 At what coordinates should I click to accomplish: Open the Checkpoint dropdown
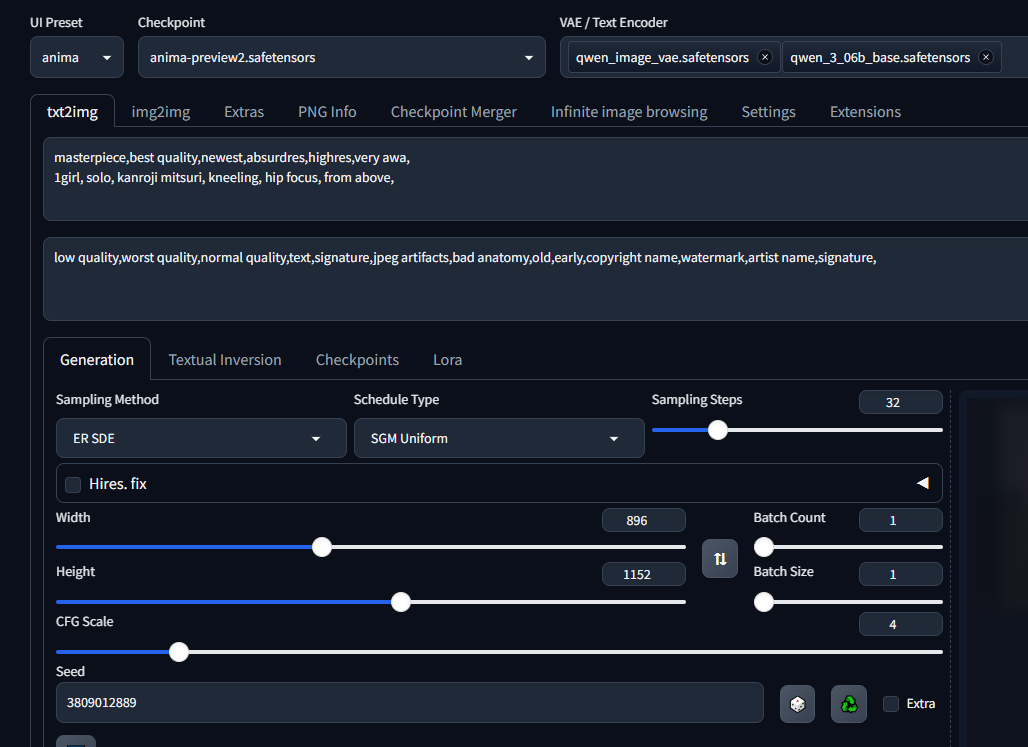pyautogui.click(x=342, y=58)
